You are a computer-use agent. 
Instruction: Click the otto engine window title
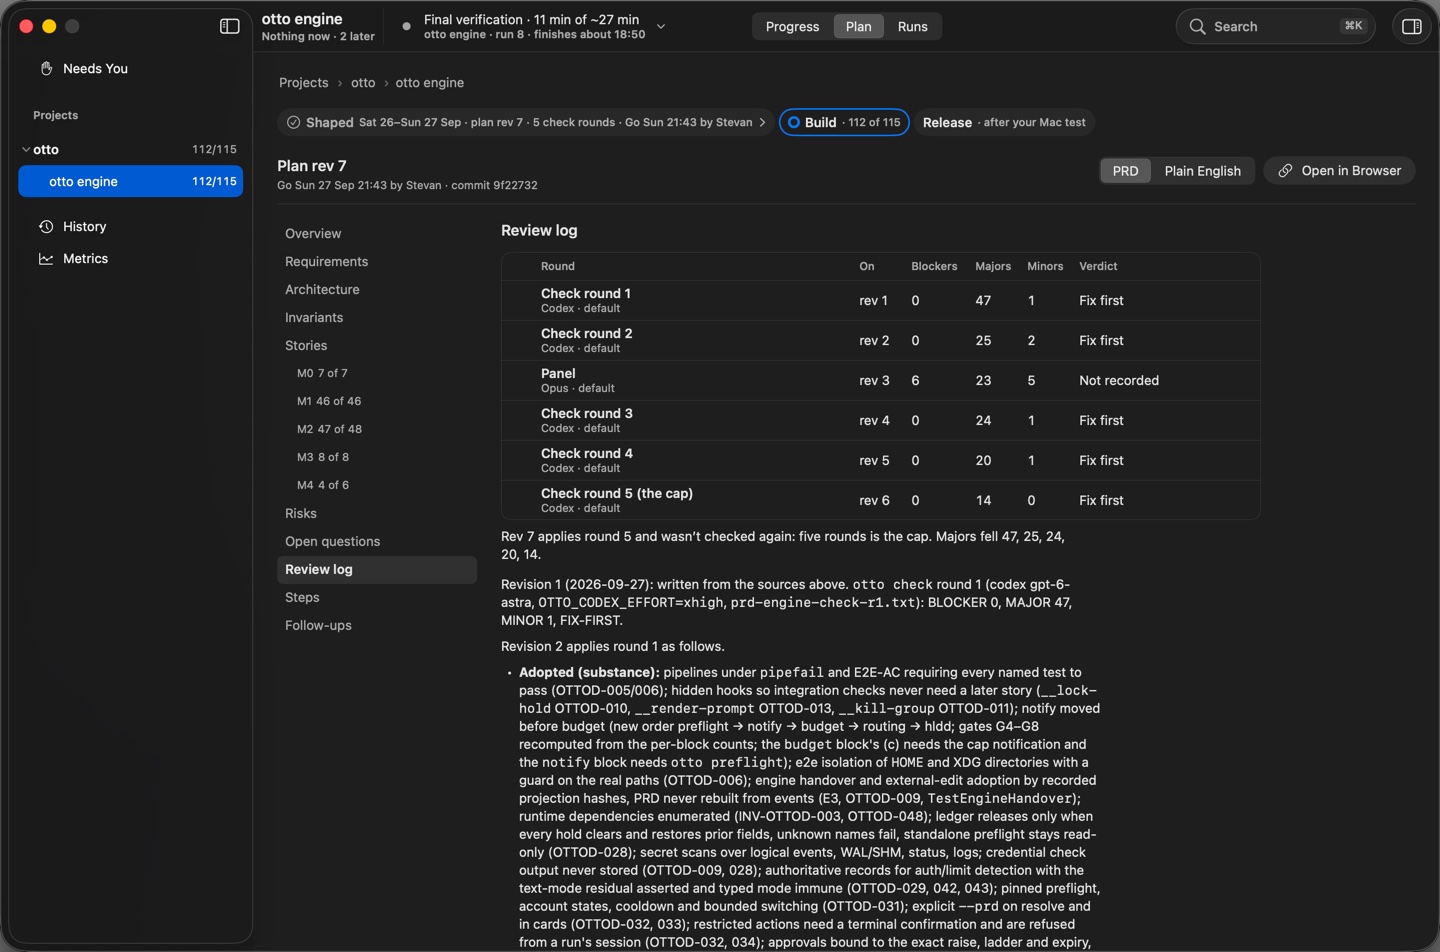[x=302, y=19]
